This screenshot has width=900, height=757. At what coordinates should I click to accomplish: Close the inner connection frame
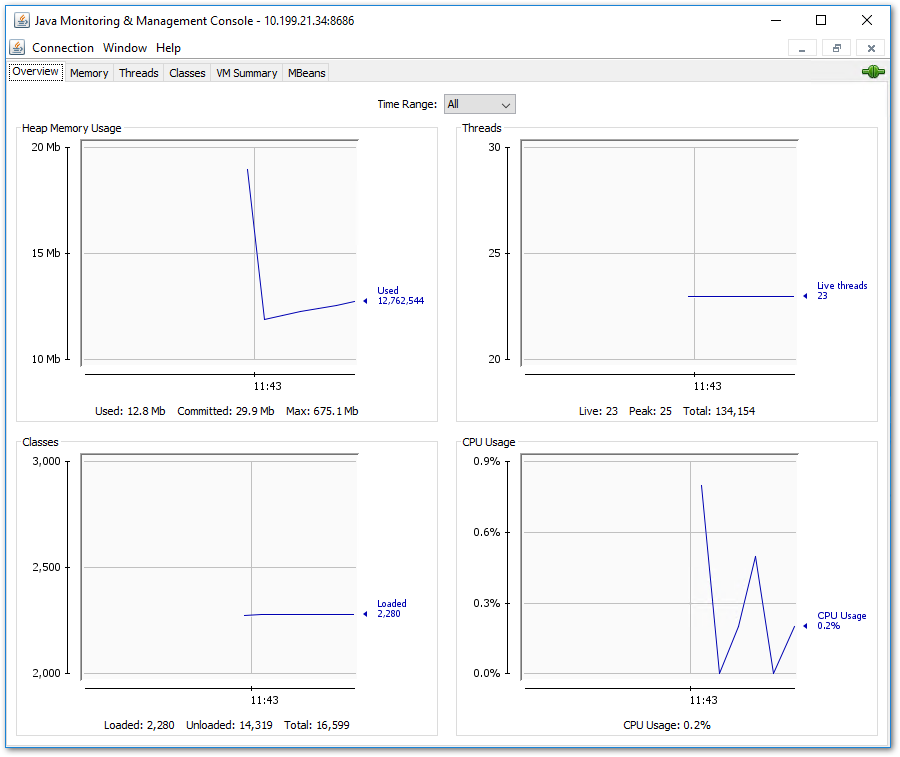pos(871,48)
